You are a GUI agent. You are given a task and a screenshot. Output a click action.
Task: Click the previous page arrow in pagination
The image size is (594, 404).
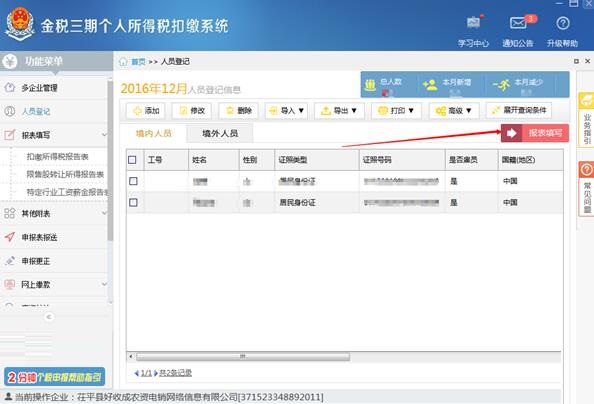point(137,373)
